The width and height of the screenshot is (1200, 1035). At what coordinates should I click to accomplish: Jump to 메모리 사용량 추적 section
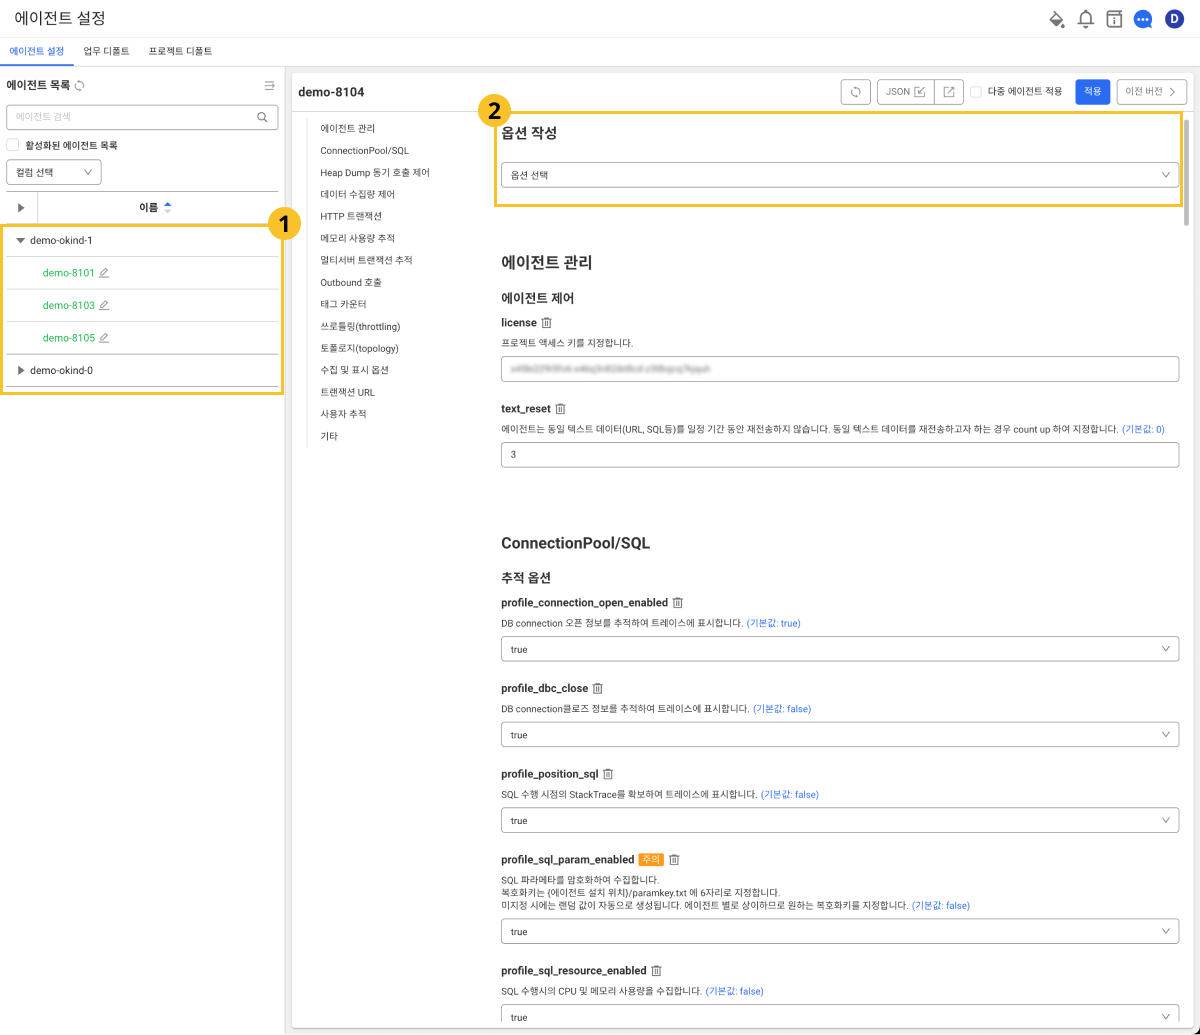[x=357, y=238]
